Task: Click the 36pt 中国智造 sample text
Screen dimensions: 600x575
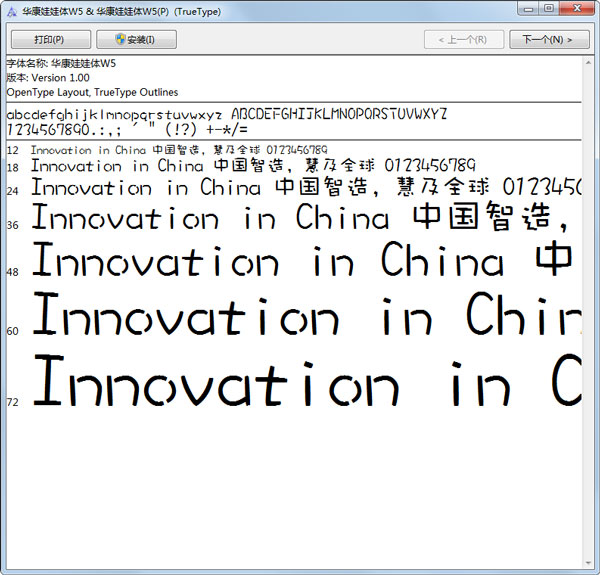Action: point(482,217)
